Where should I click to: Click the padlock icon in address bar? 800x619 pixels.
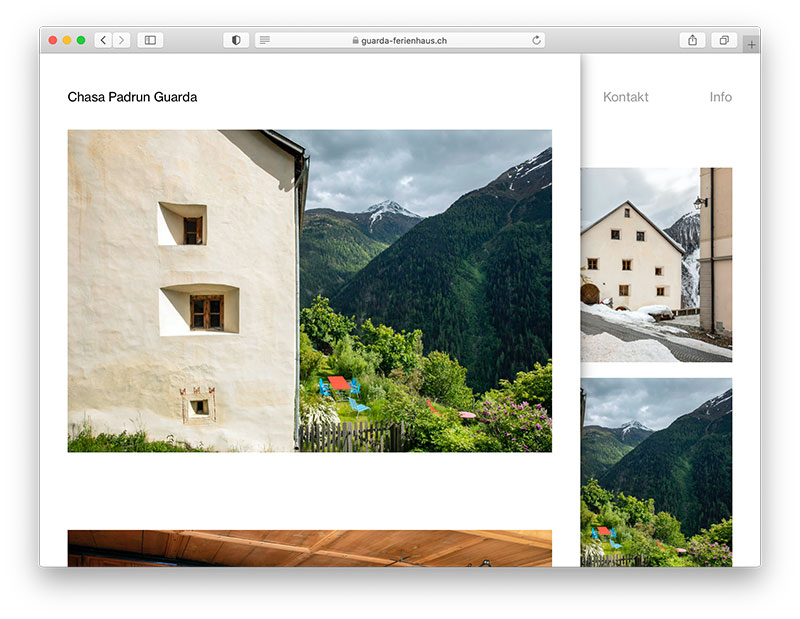click(355, 41)
